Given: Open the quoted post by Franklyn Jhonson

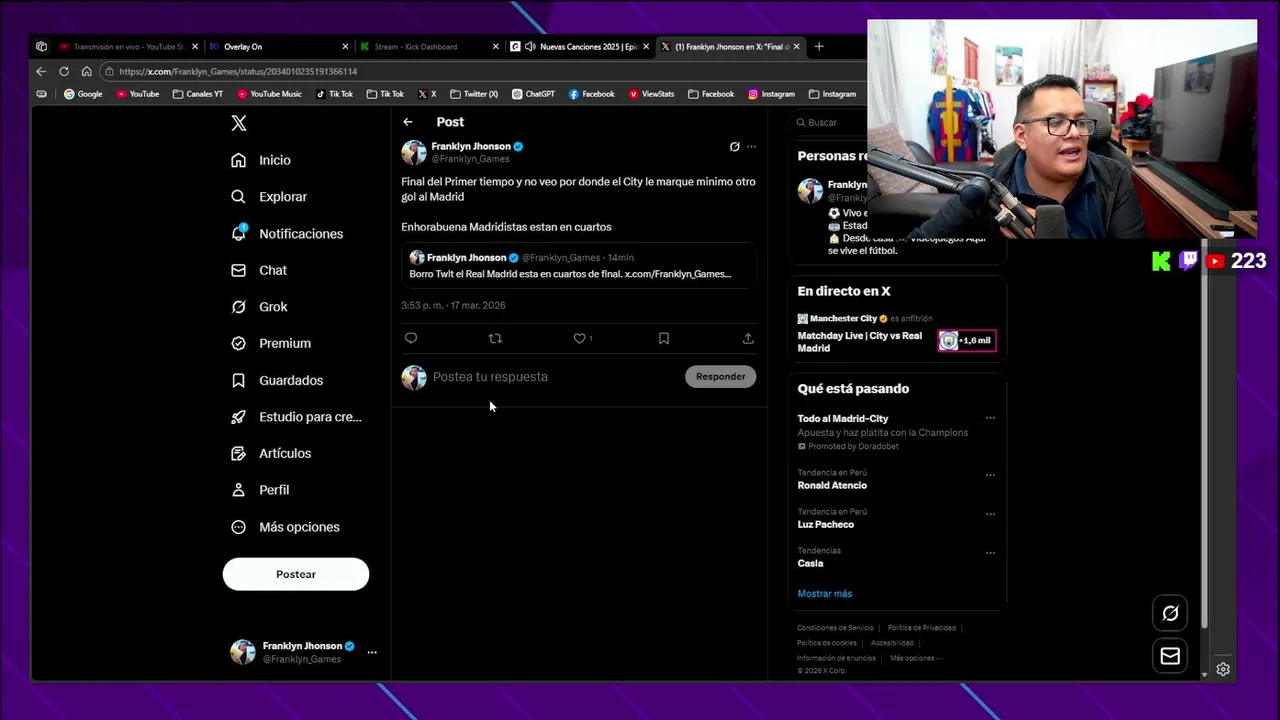Looking at the screenshot, I should click(x=579, y=265).
